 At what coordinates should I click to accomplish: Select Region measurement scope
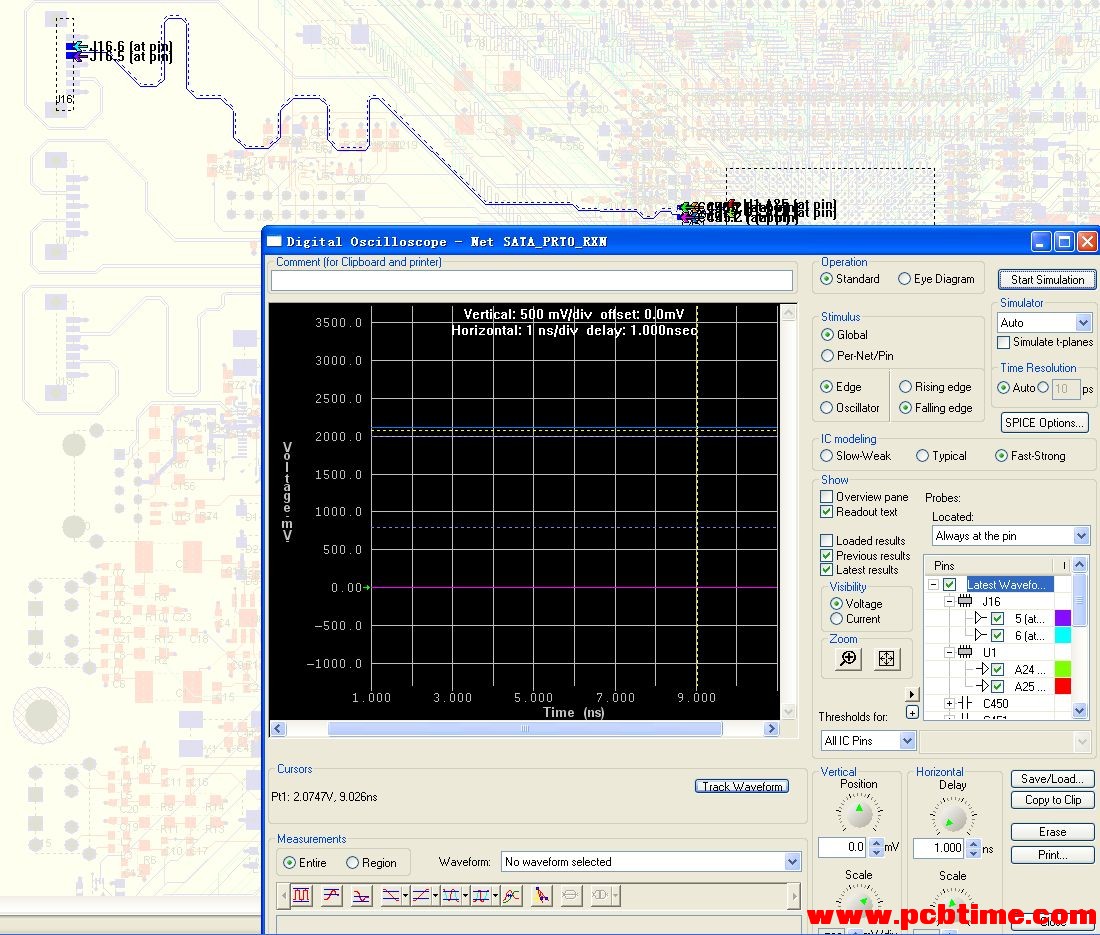click(x=371, y=863)
